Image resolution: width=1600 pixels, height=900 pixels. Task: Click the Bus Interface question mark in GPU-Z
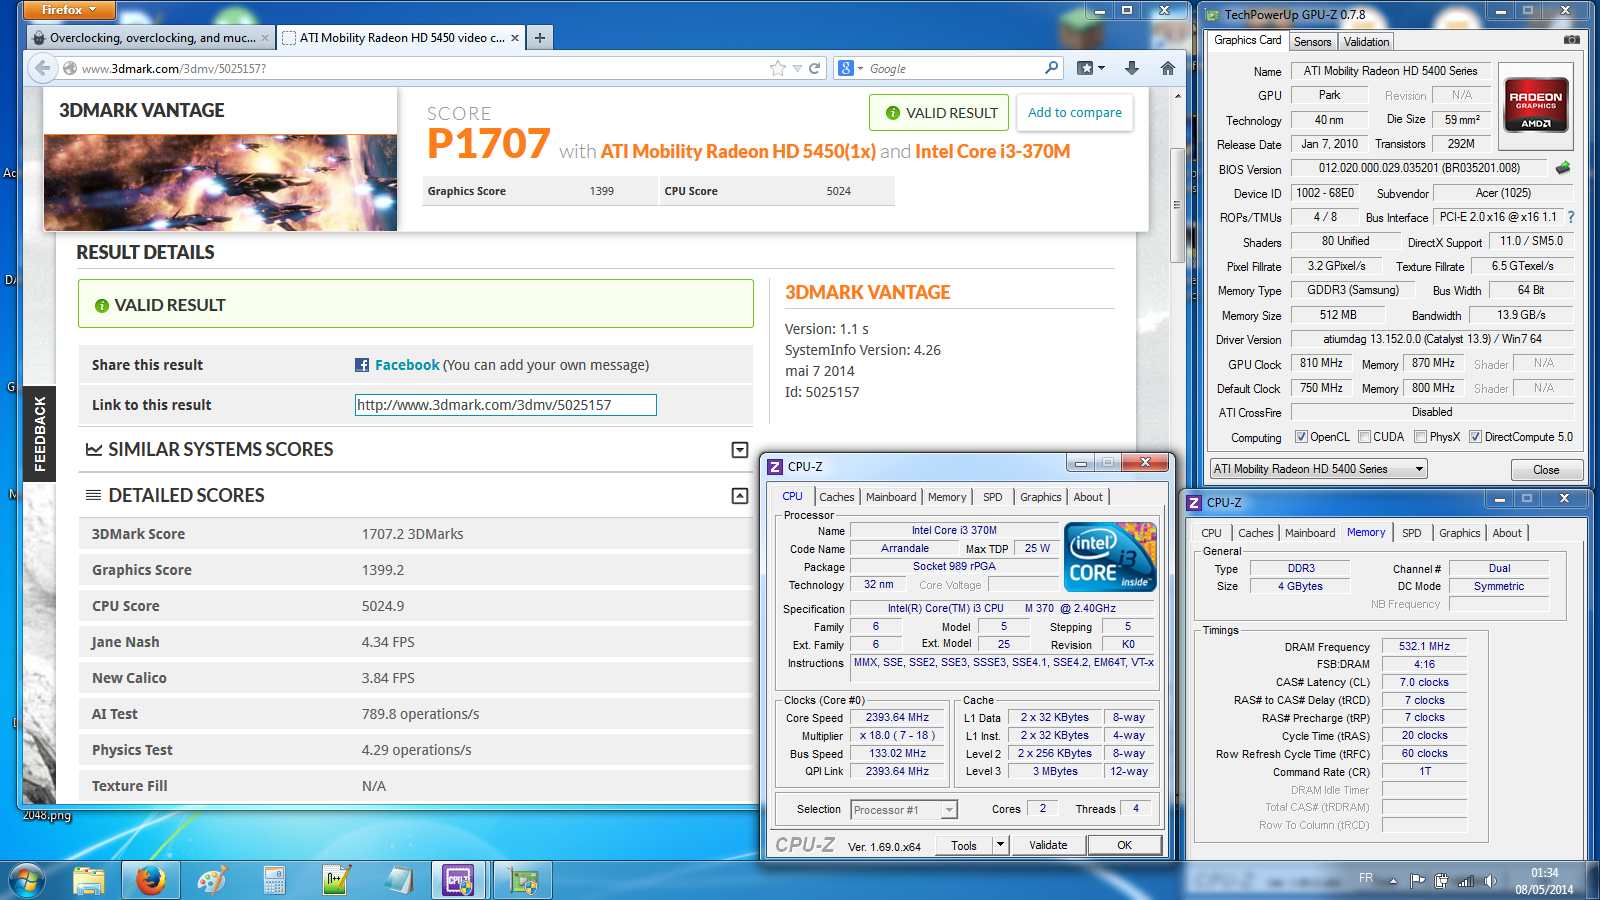click(1571, 217)
